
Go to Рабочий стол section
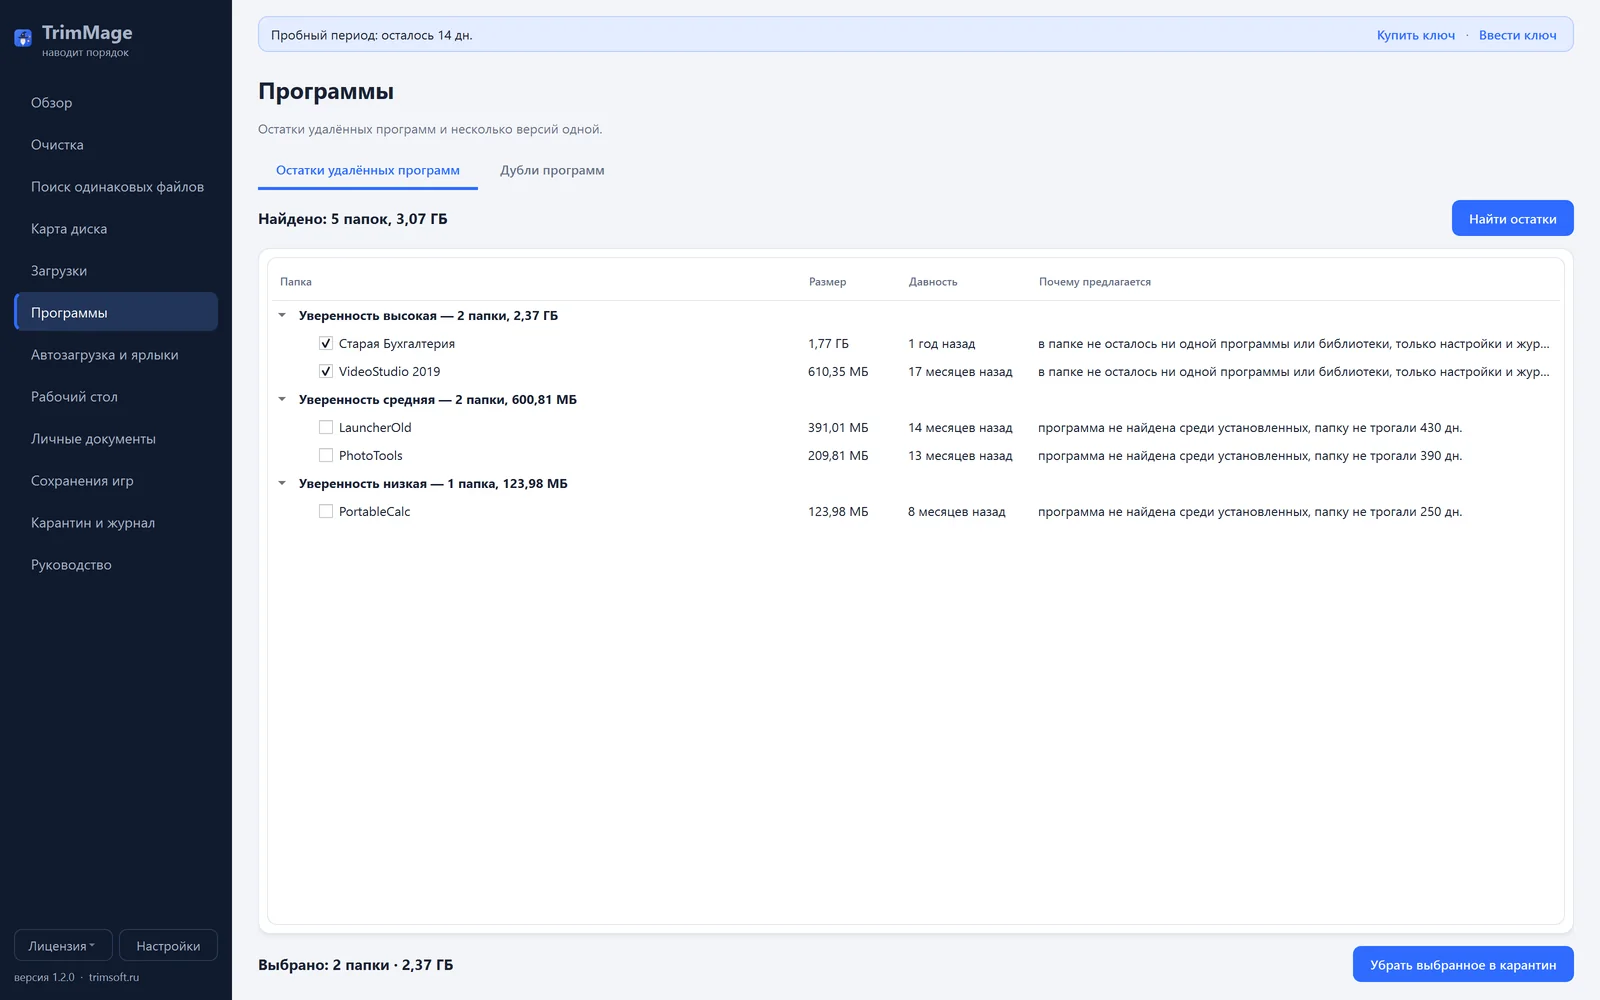click(116, 396)
